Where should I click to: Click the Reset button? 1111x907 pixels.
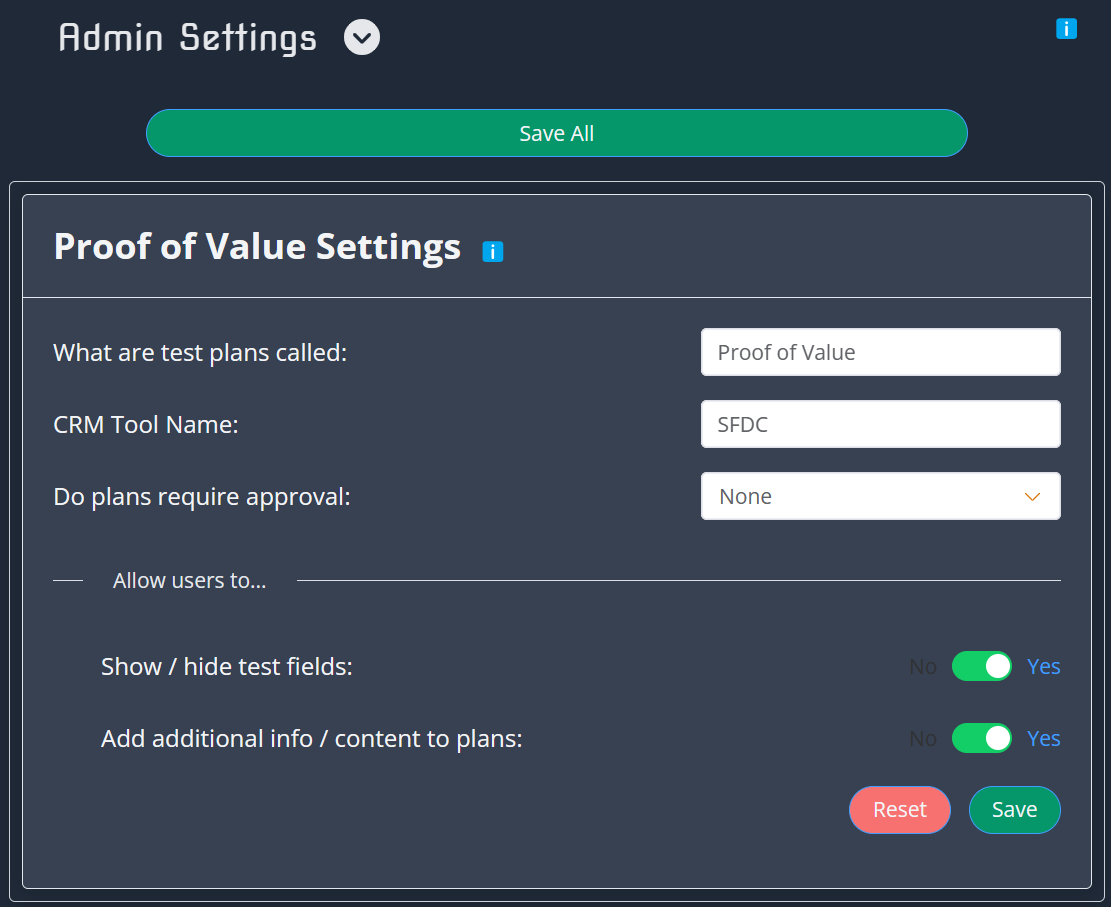(899, 810)
